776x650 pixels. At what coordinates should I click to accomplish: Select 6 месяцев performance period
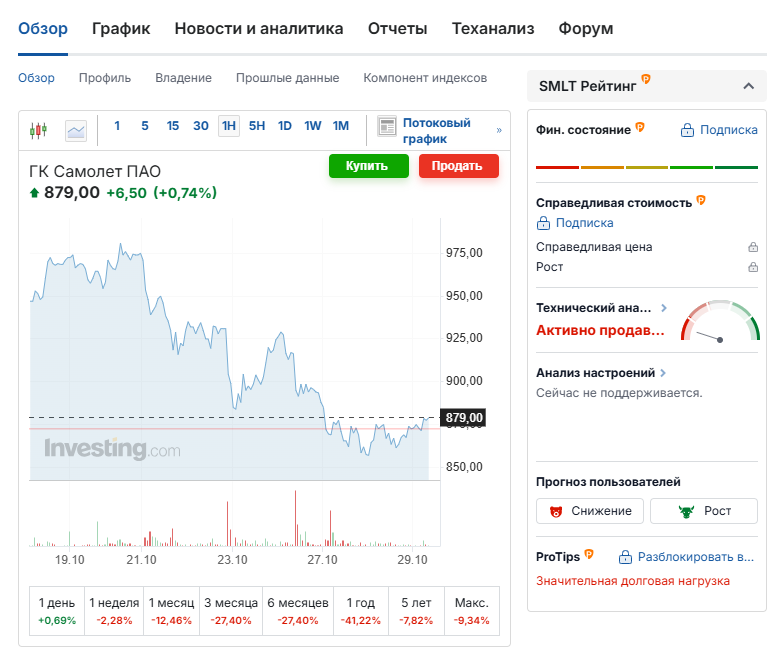click(298, 611)
